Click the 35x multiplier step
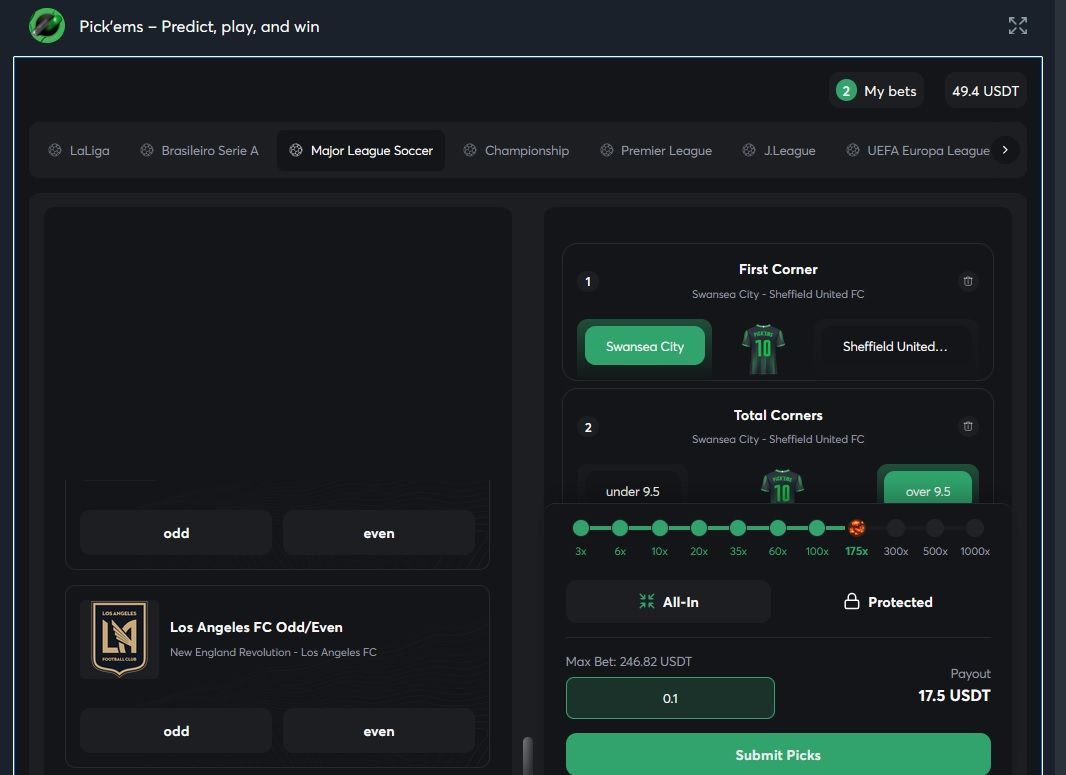This screenshot has width=1066, height=775. [738, 528]
